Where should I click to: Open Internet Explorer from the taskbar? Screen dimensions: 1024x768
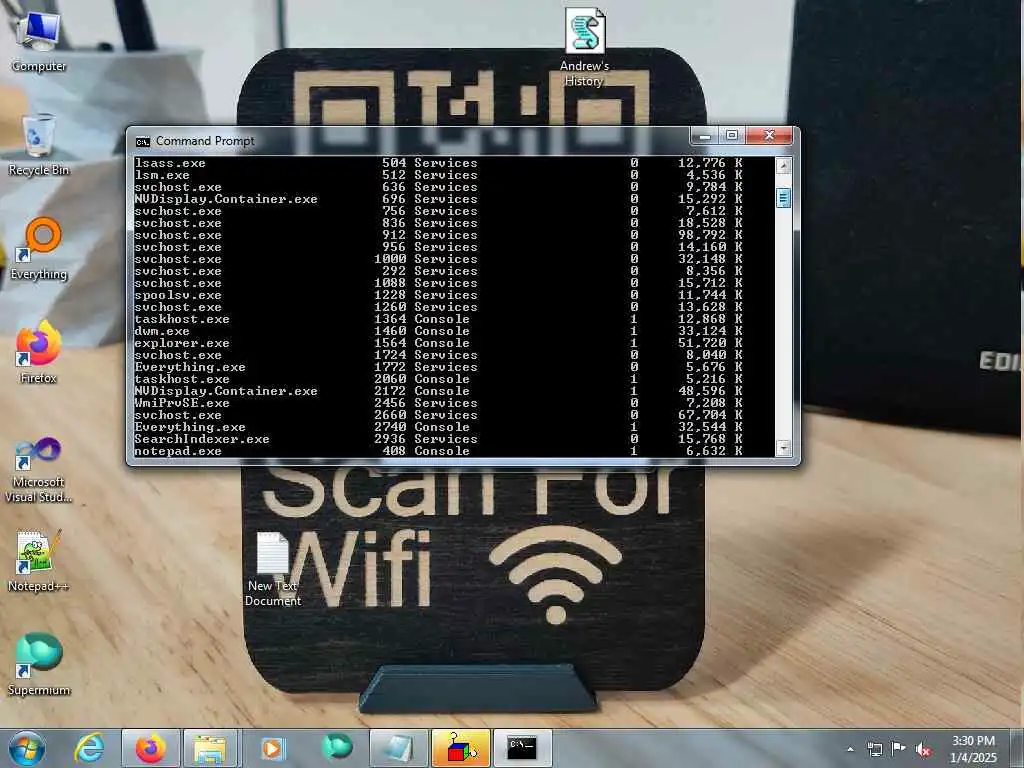pyautogui.click(x=89, y=748)
